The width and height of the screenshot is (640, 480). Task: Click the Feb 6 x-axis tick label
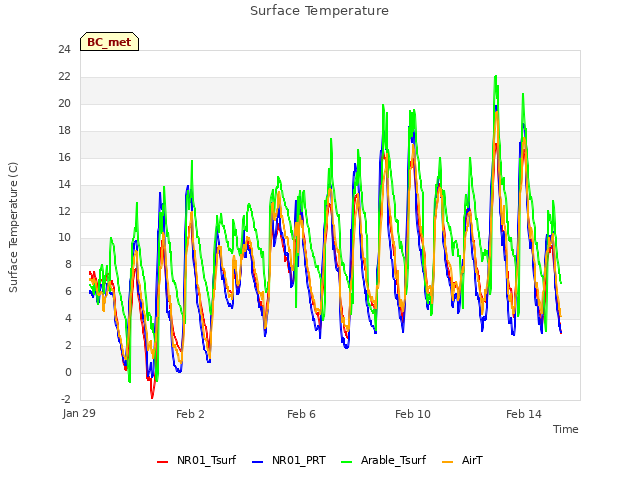click(301, 414)
